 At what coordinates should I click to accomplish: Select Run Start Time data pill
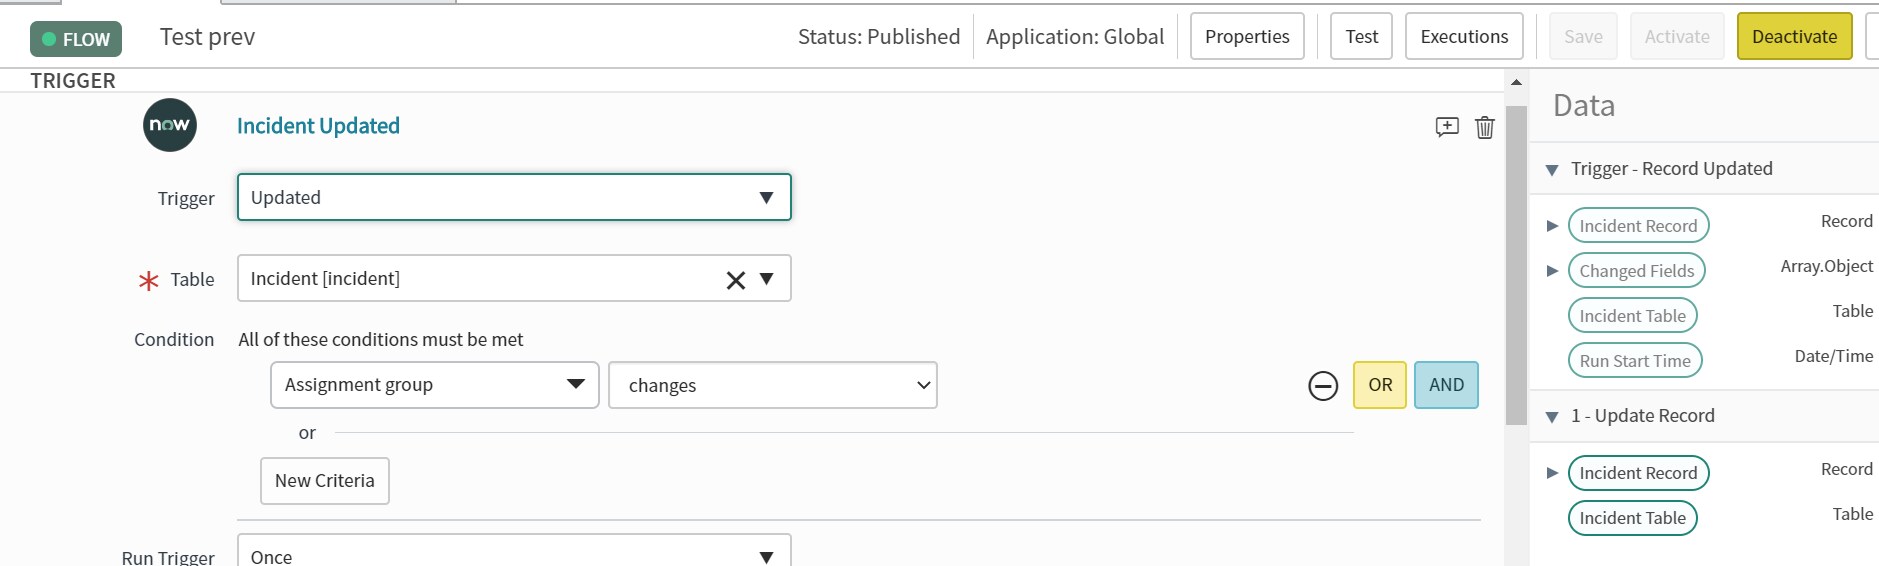click(1635, 361)
